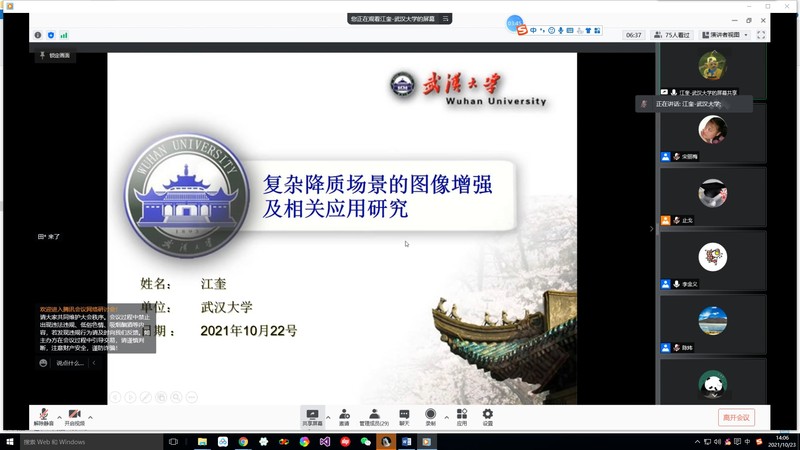Toggle the lock screen (锁定画面) pin
This screenshot has width=800, height=450.
coord(56,55)
